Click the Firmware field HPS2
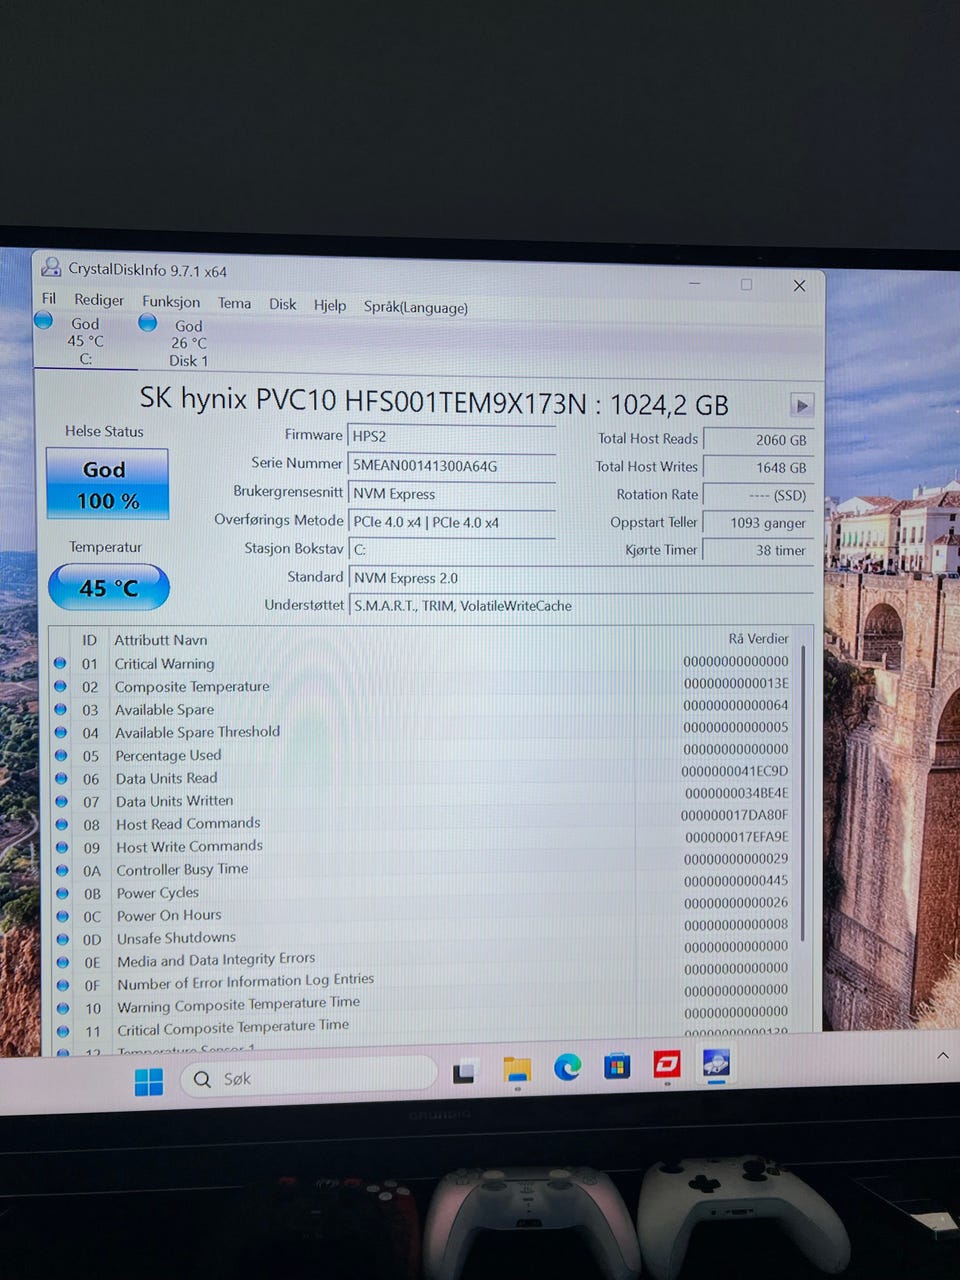 [452, 436]
